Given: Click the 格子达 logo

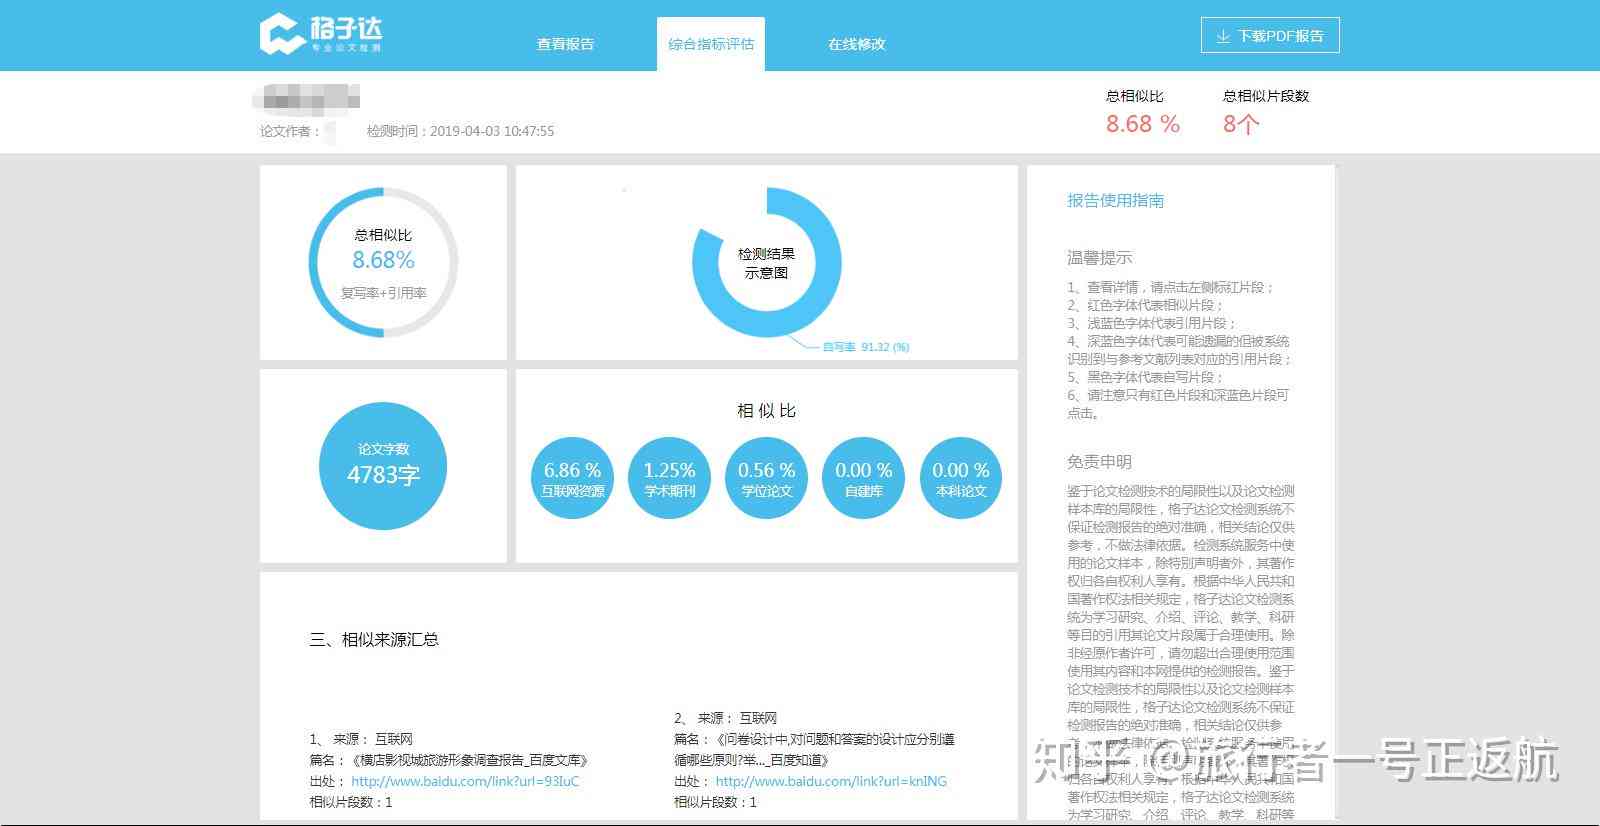Looking at the screenshot, I should (x=321, y=33).
